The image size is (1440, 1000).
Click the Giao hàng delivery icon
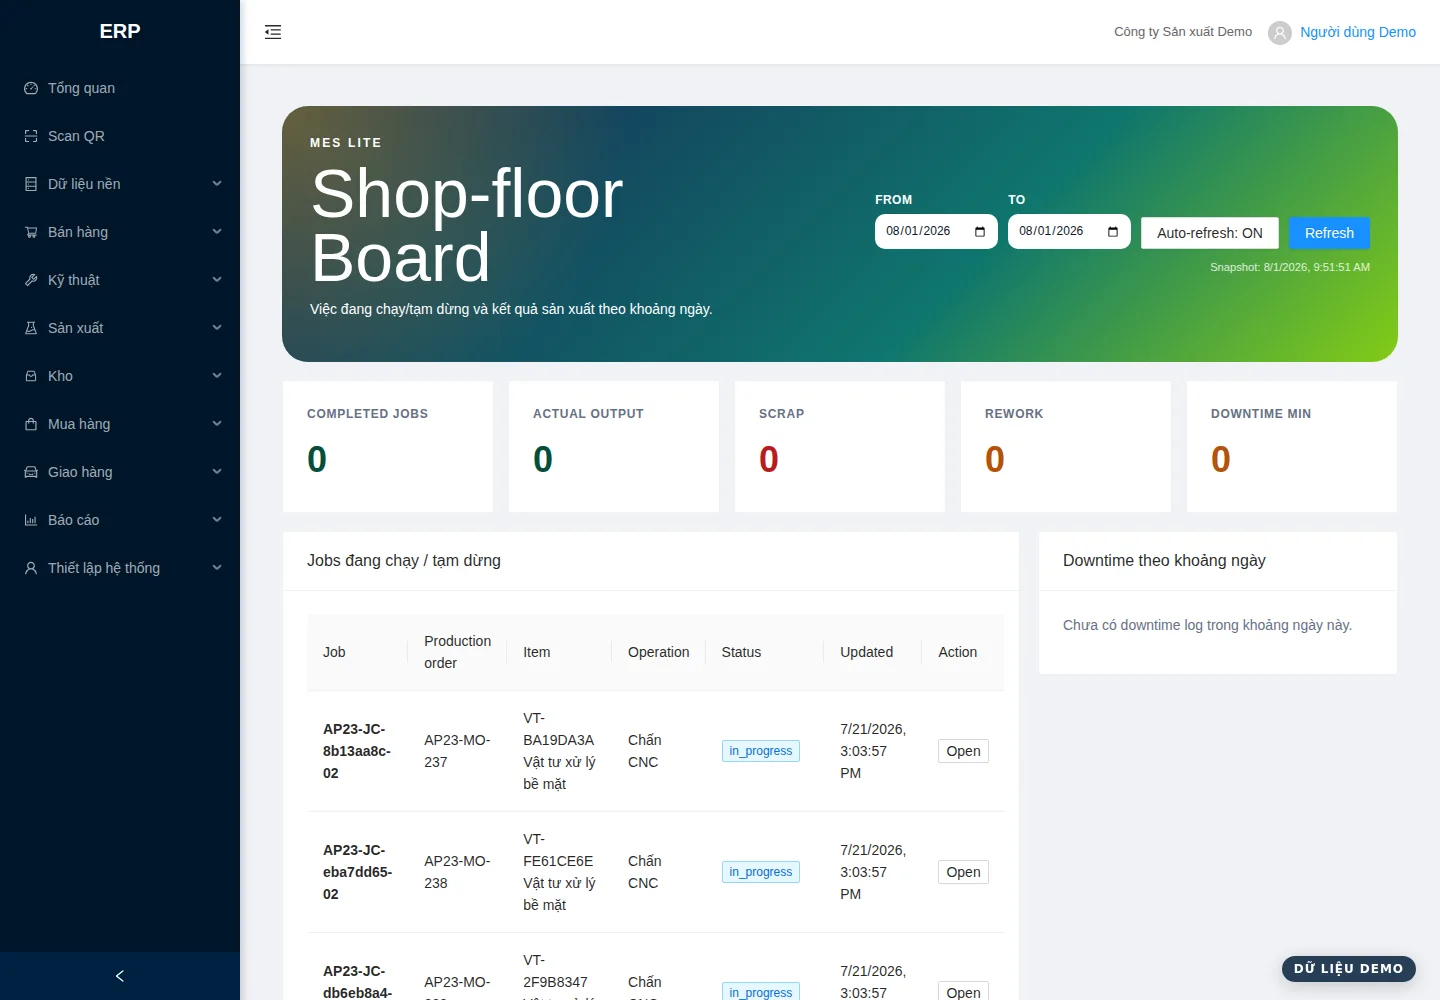tap(31, 472)
